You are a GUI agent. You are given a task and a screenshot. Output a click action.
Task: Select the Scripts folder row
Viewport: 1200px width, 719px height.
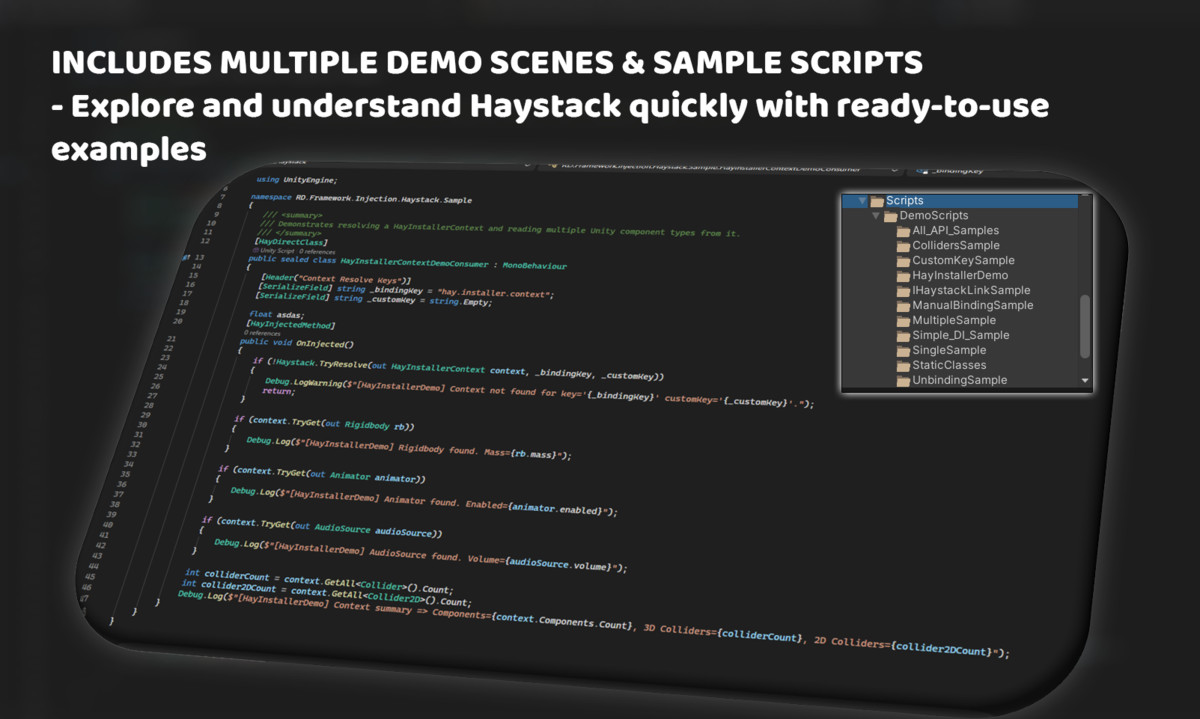[x=961, y=201]
